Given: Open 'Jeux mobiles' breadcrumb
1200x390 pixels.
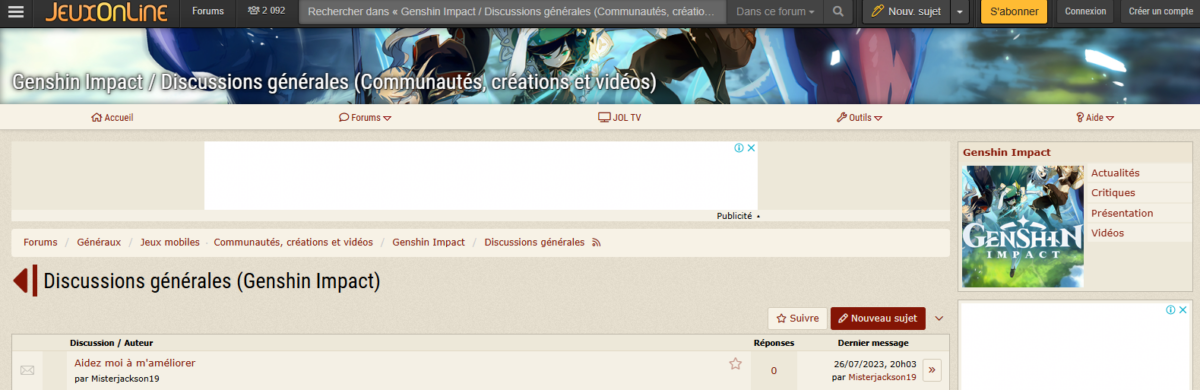Looking at the screenshot, I should coord(170,243).
